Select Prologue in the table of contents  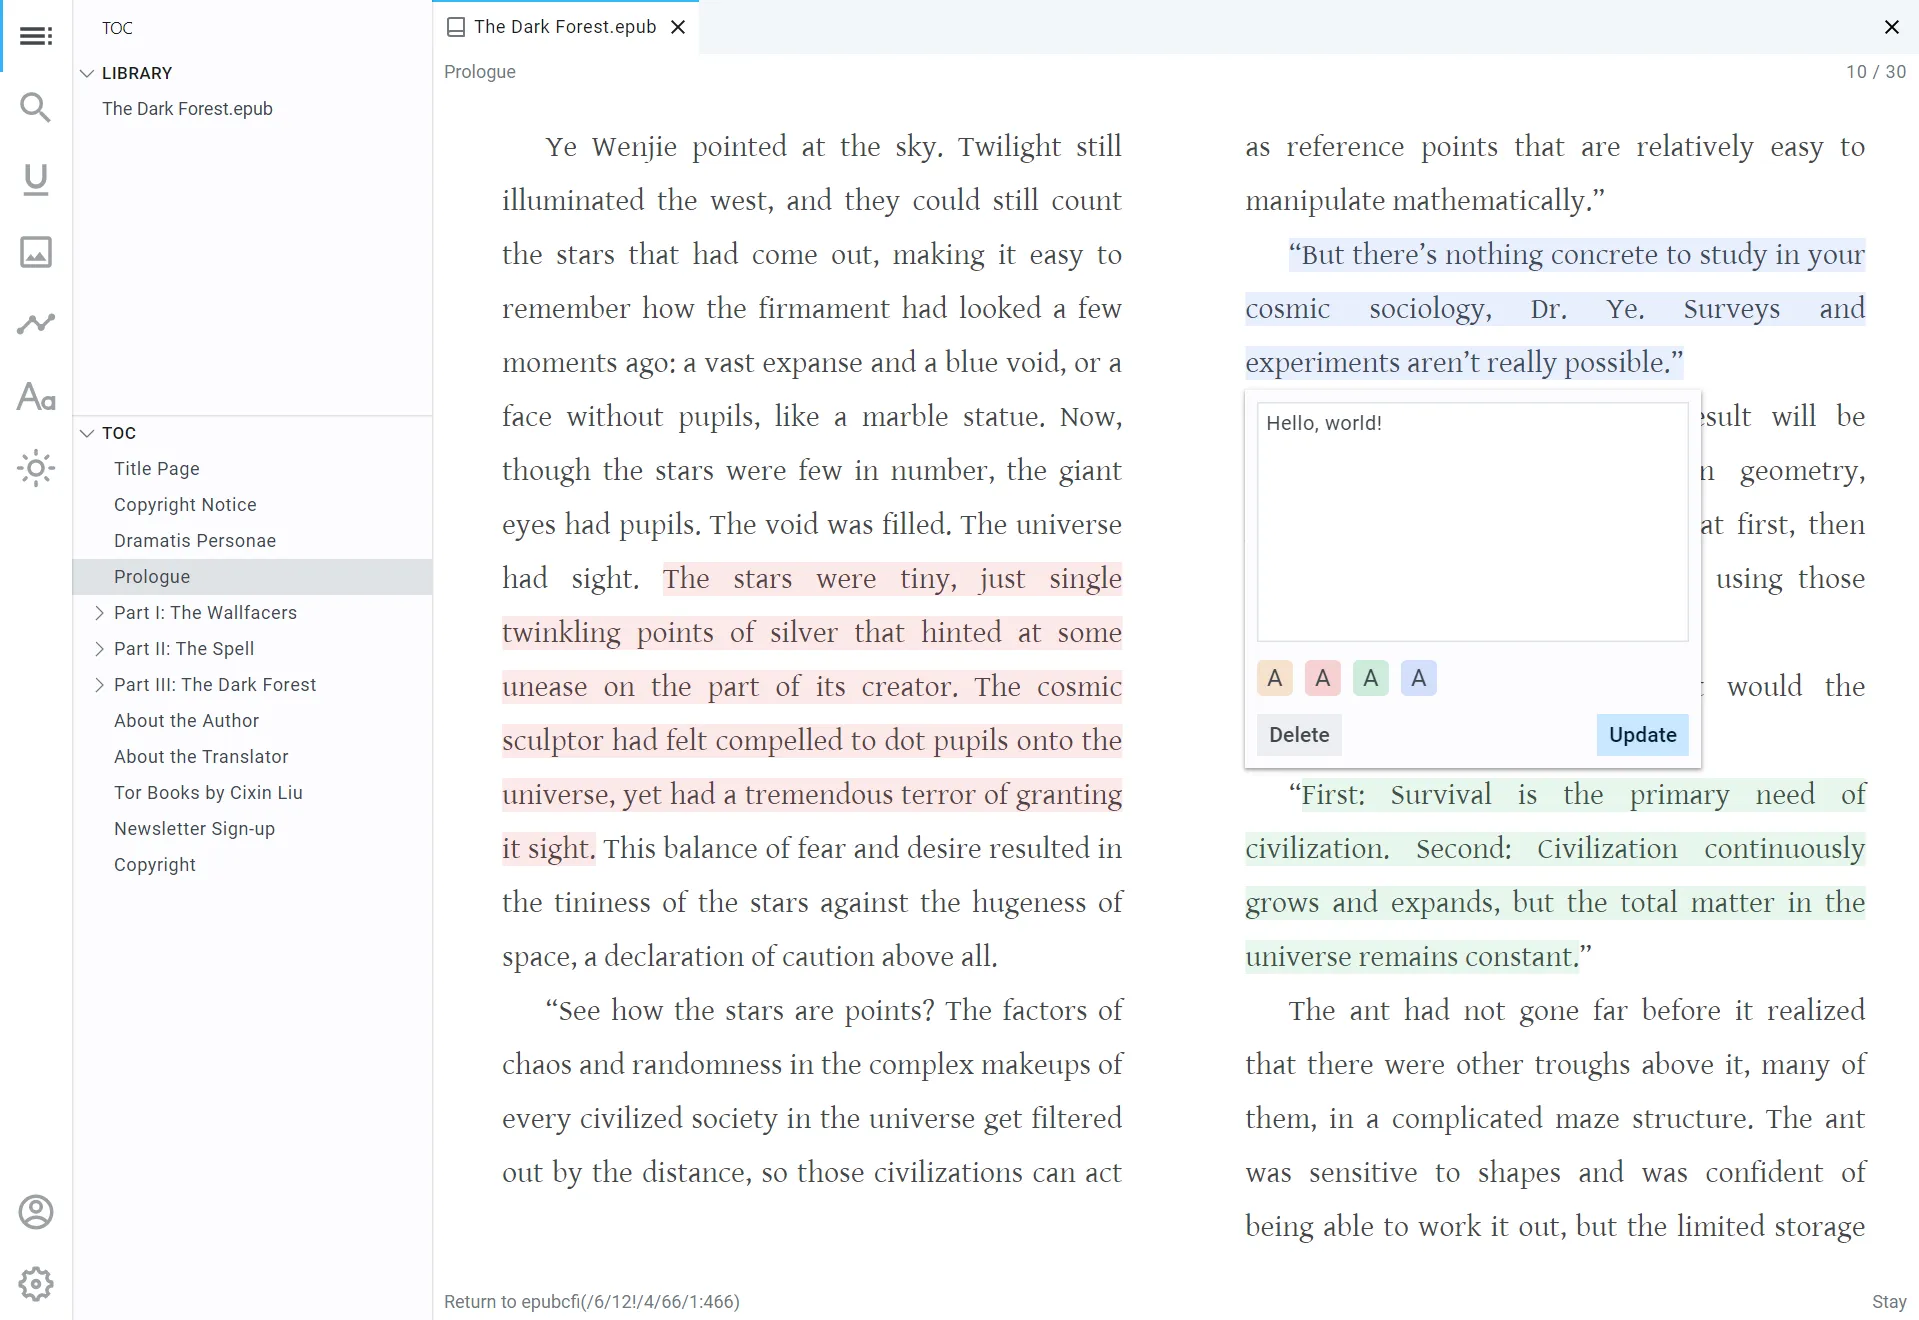152,576
